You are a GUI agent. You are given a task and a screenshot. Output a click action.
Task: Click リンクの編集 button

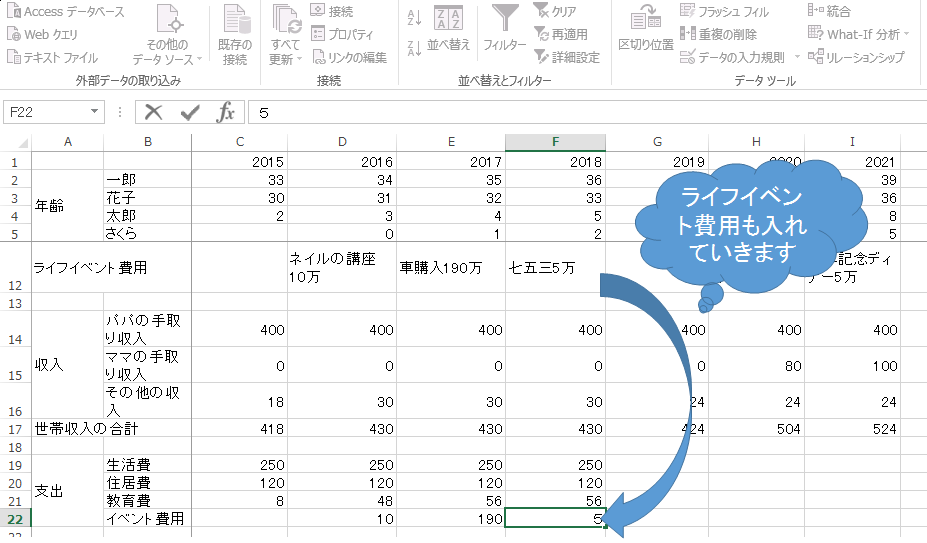coord(349,57)
